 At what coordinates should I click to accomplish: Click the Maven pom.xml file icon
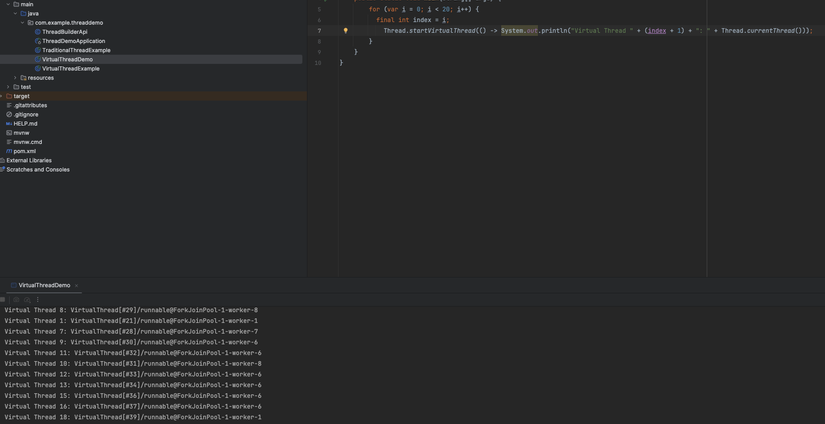click(9, 152)
